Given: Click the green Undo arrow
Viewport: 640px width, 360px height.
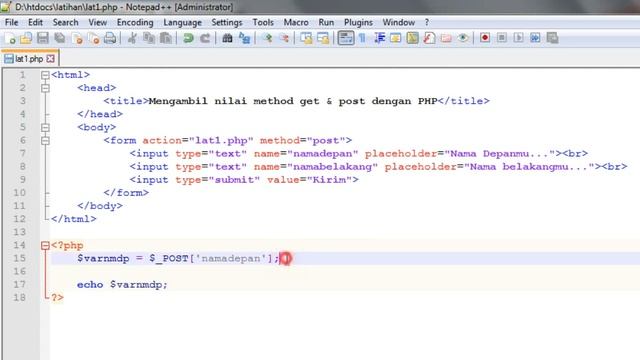Looking at the screenshot, I should [188, 38].
